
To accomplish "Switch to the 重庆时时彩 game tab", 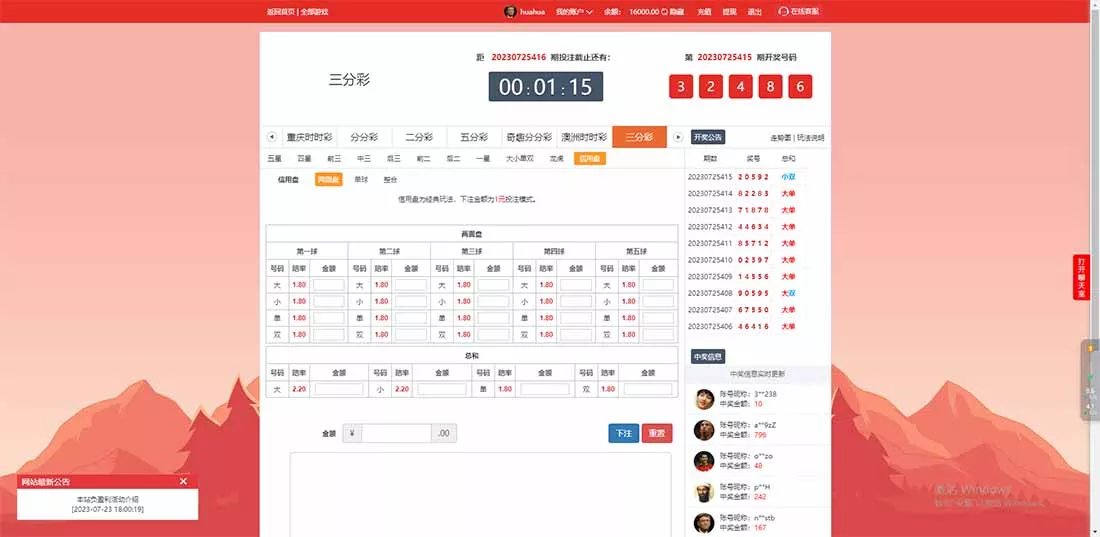I will click(309, 137).
